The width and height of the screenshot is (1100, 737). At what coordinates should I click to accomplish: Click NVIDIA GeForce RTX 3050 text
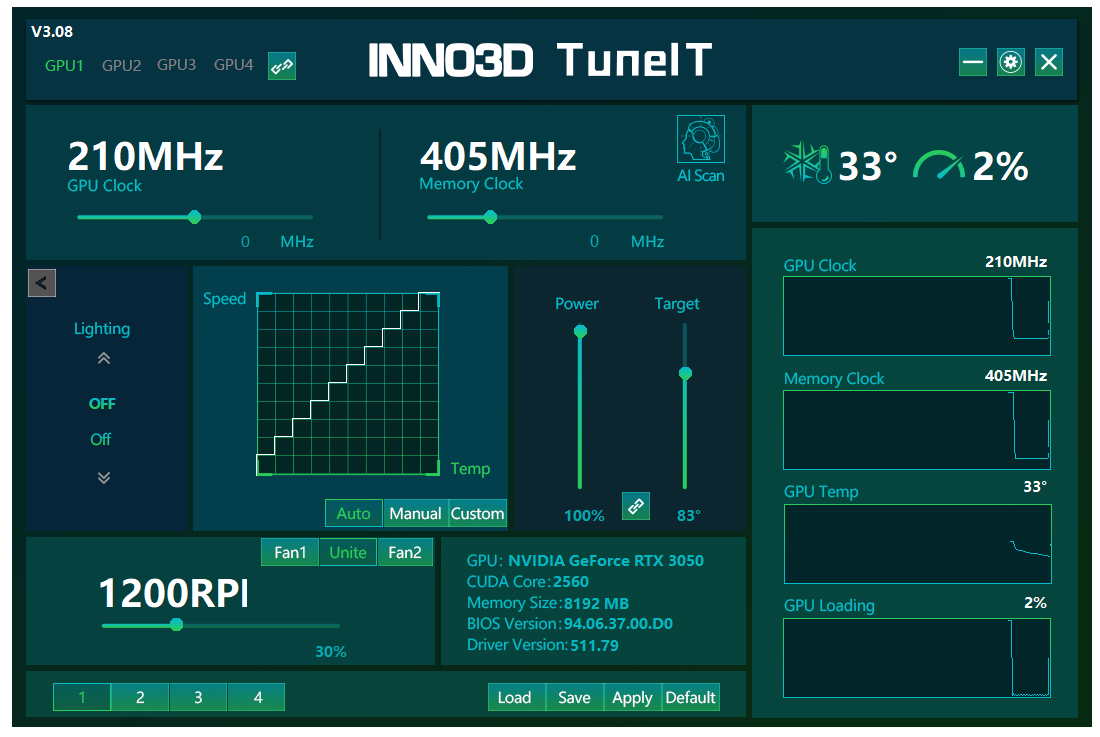[x=605, y=561]
